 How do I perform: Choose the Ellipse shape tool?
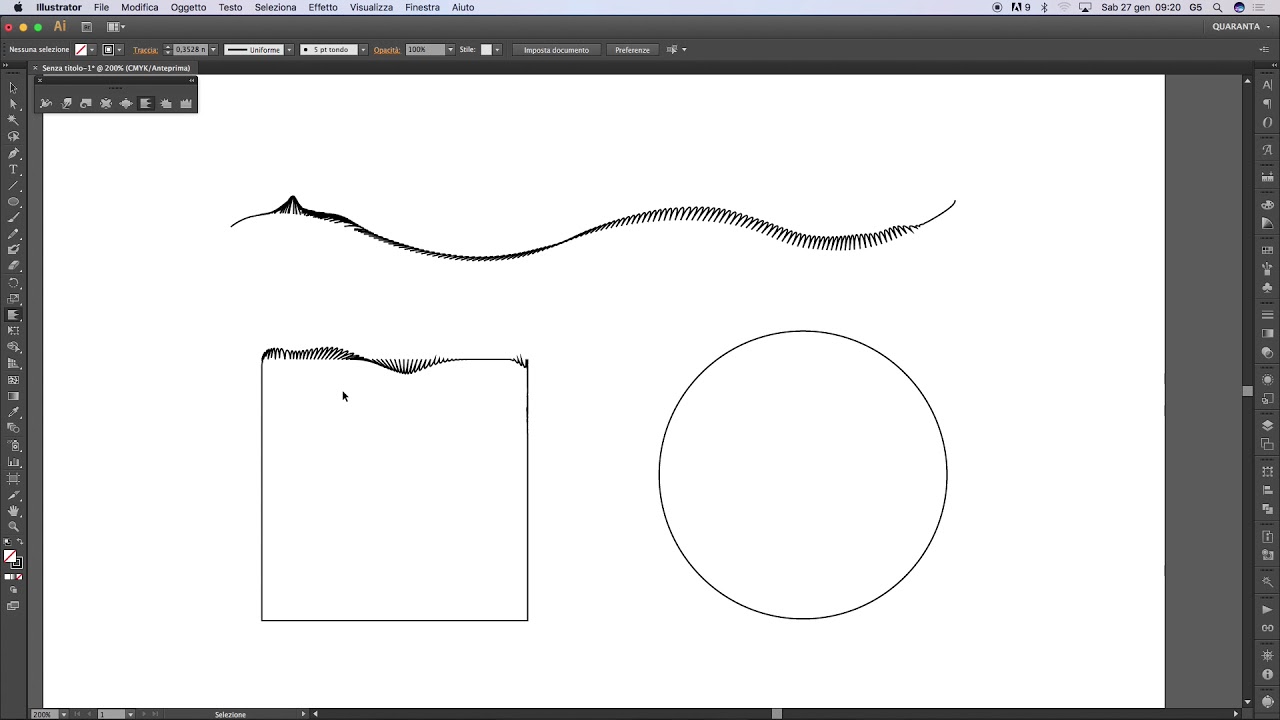(13, 202)
